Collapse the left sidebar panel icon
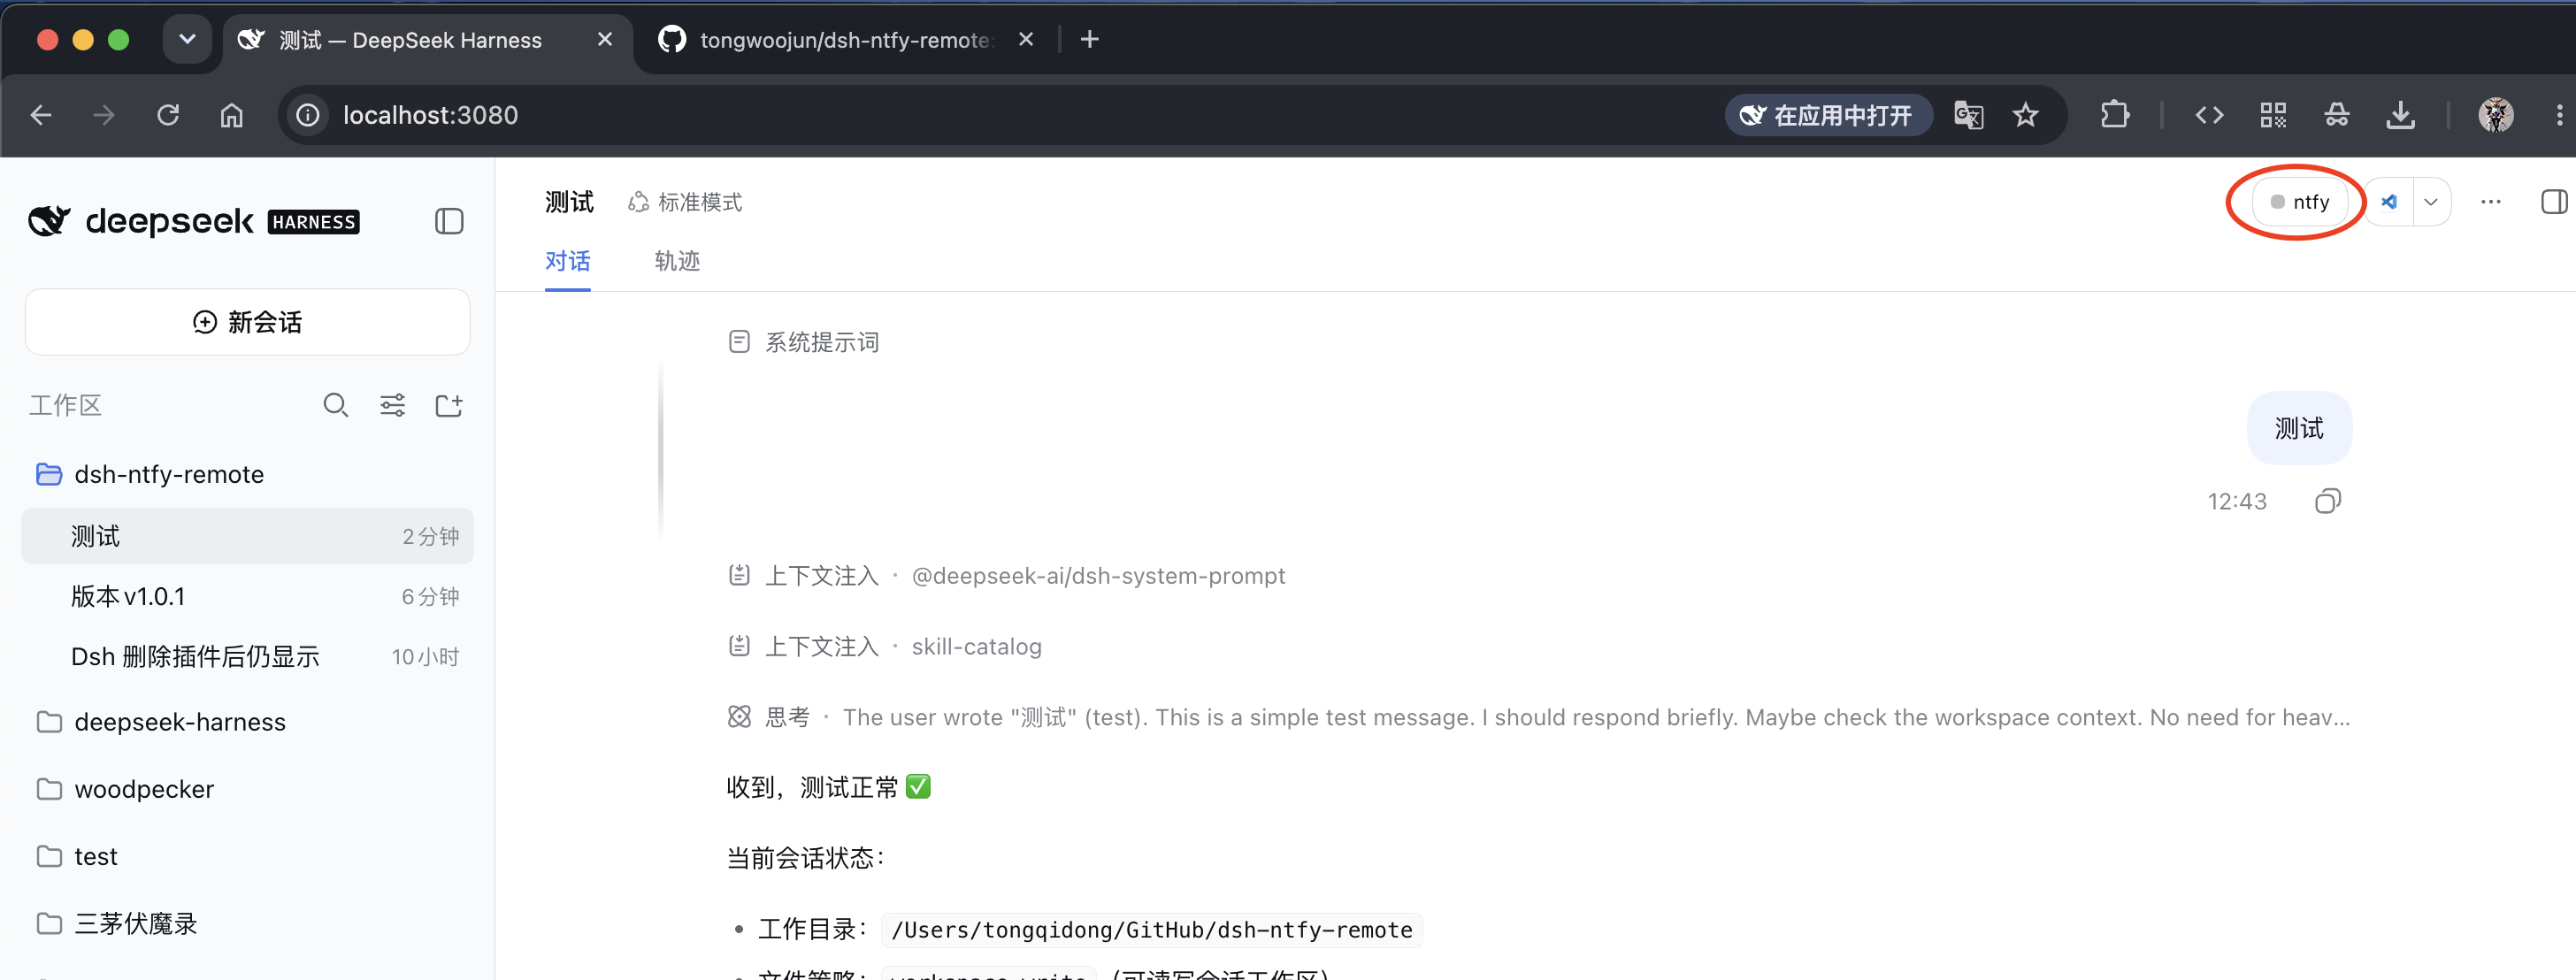2576x980 pixels. 449,221
